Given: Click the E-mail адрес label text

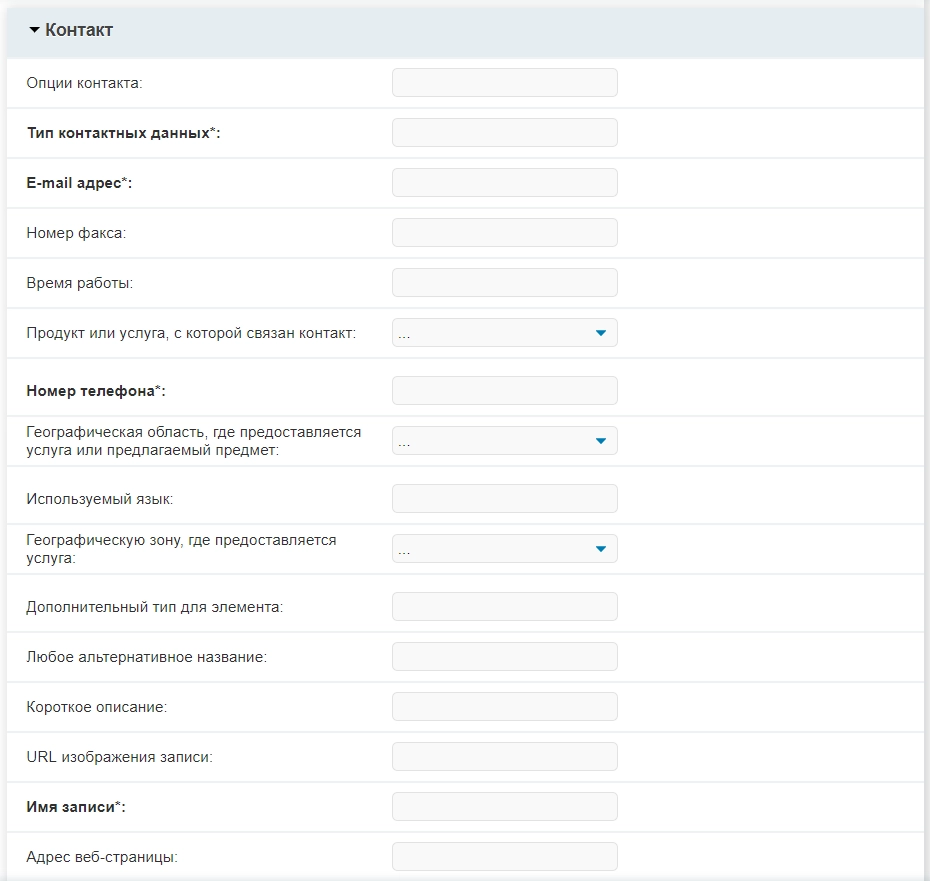Looking at the screenshot, I should tap(79, 183).
